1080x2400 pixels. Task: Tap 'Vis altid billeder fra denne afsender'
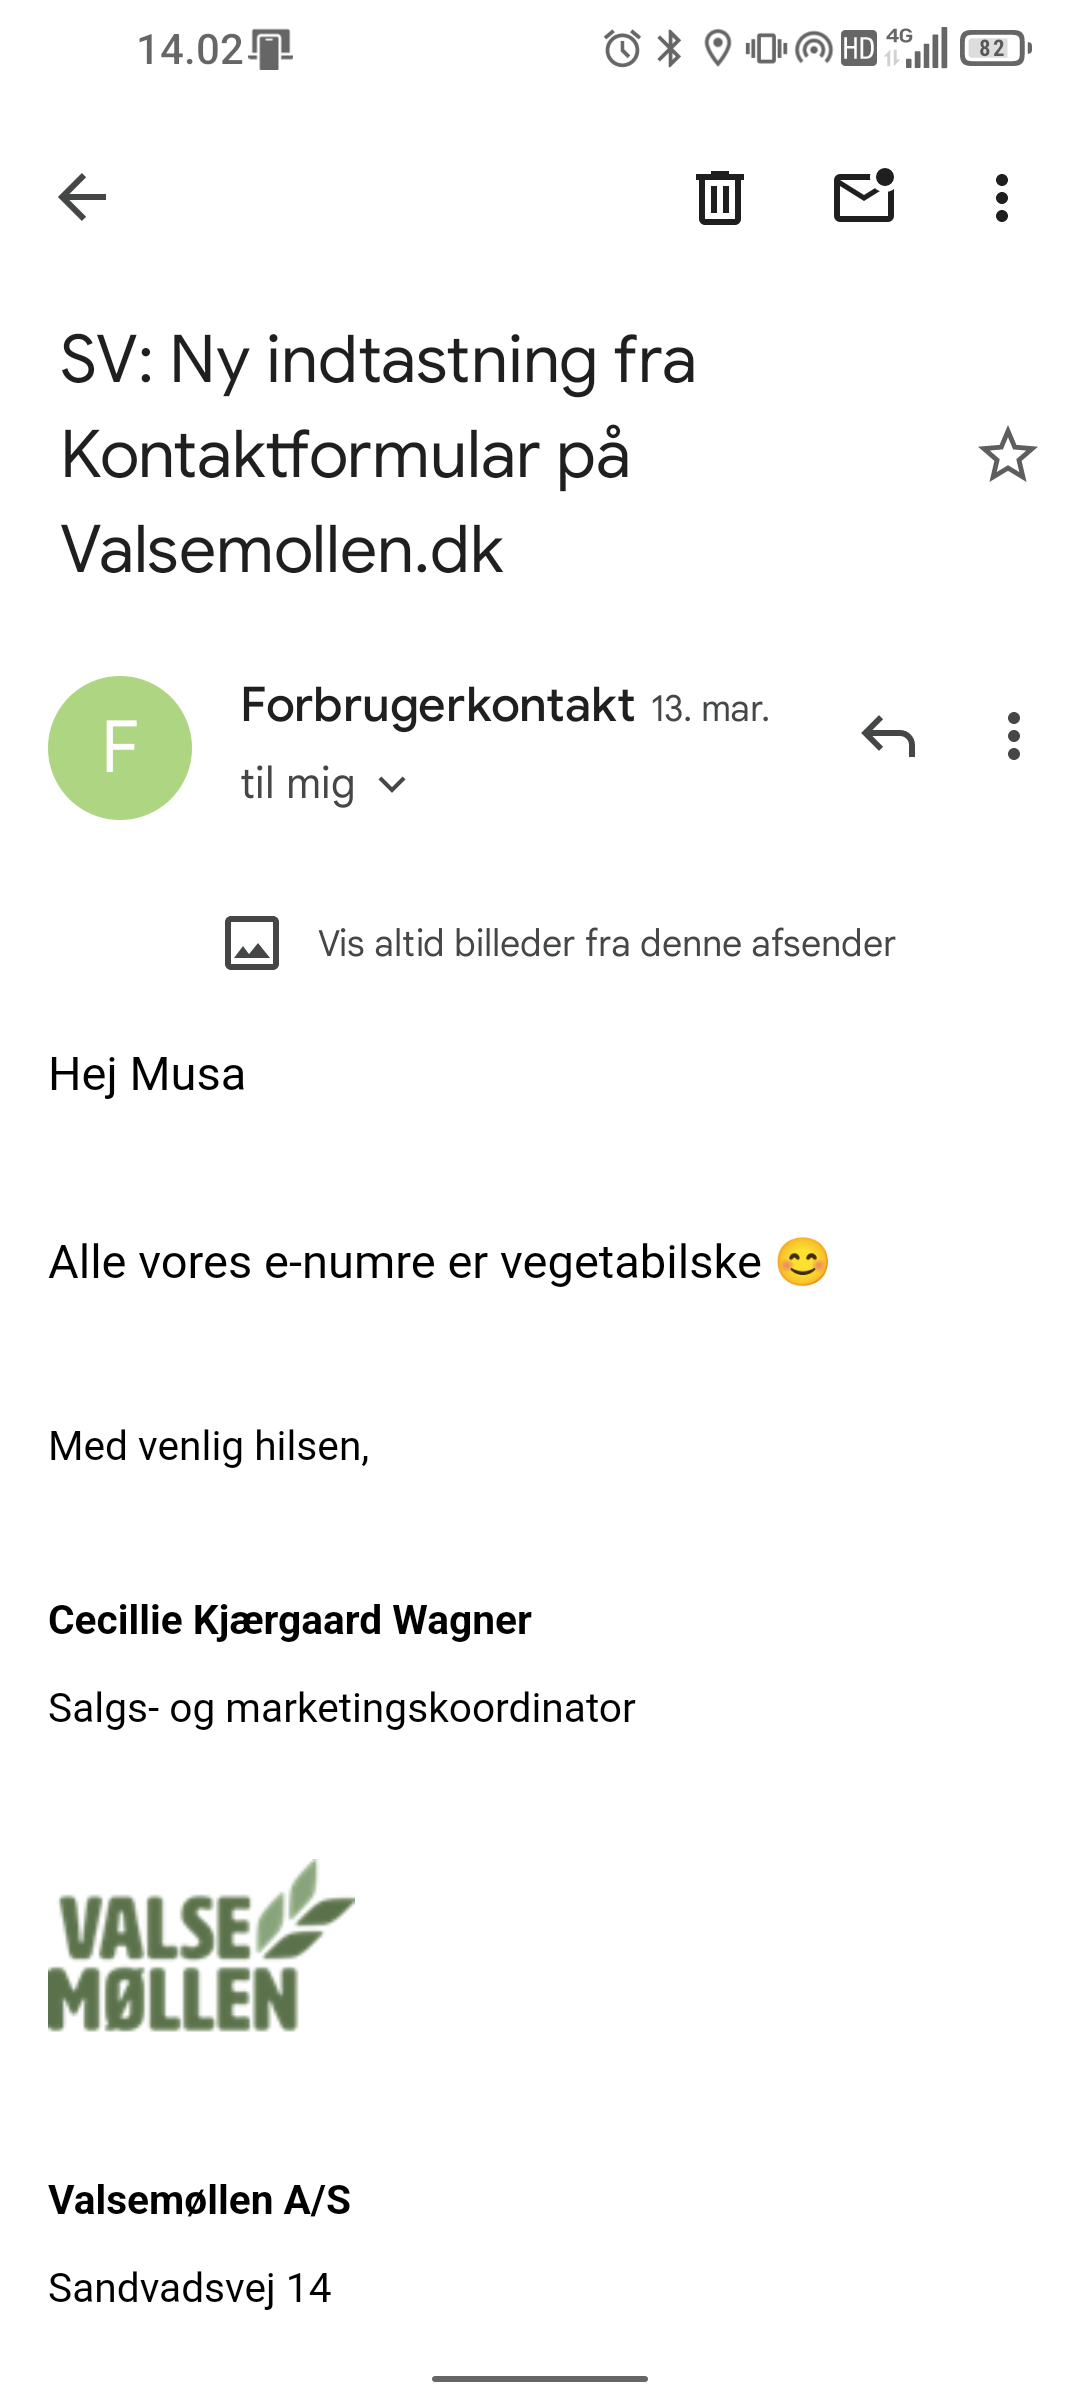click(606, 944)
